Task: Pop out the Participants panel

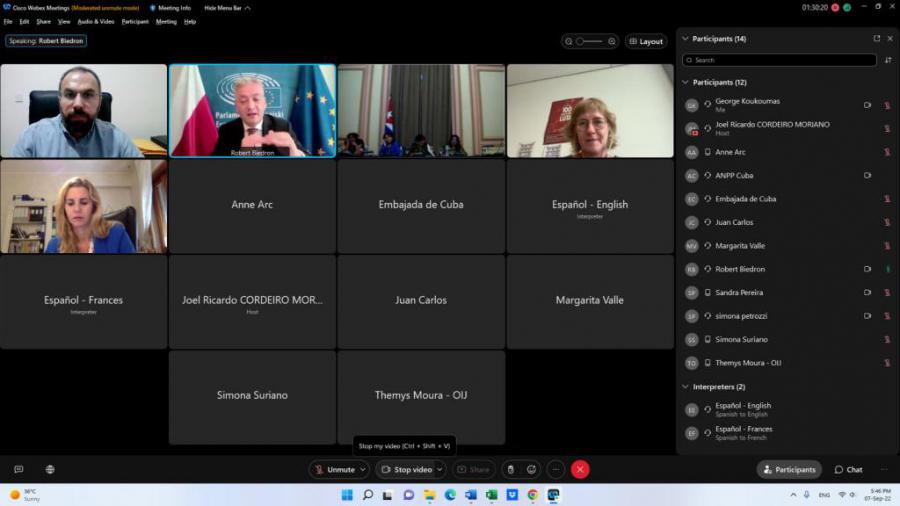Action: click(x=877, y=39)
